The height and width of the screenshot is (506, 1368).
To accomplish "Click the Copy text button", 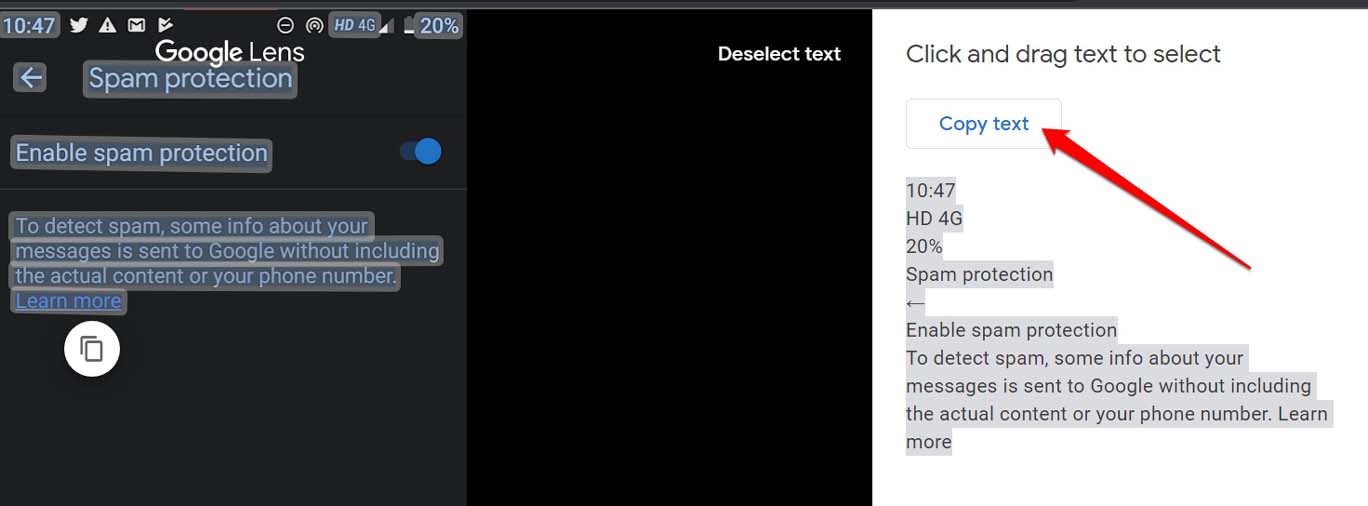I will coord(983,124).
